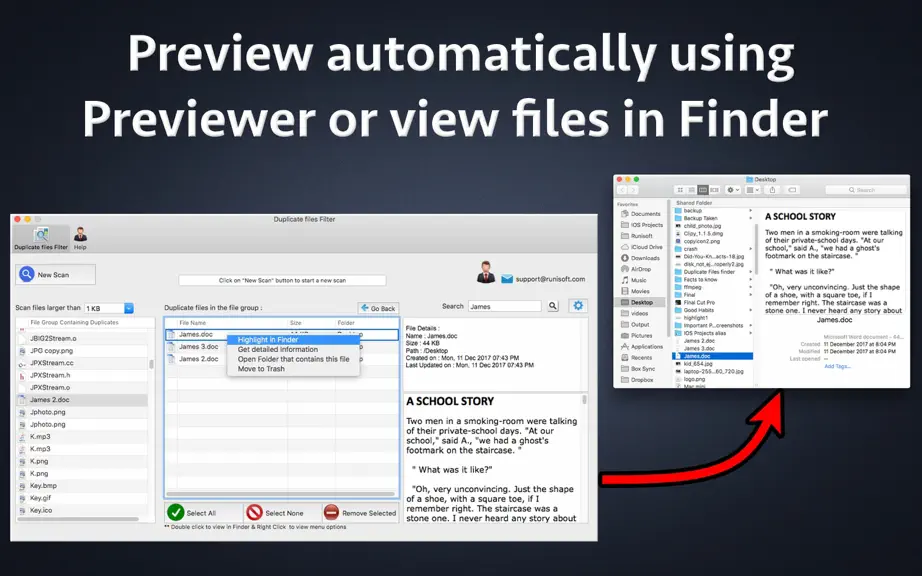Open Recents in Finder sidebar
The image size is (922, 576).
tap(637, 357)
